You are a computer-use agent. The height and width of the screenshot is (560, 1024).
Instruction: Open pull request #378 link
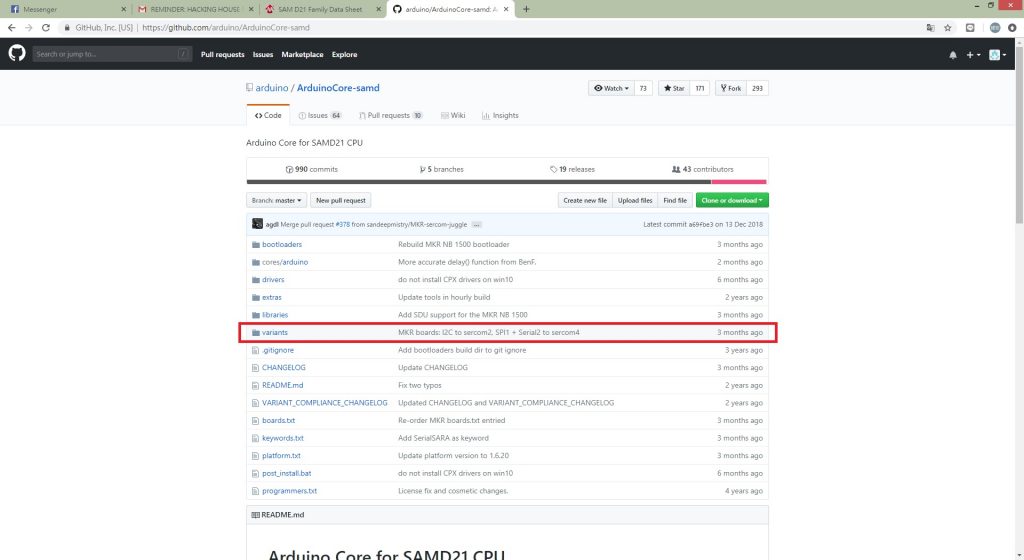pyautogui.click(x=343, y=225)
